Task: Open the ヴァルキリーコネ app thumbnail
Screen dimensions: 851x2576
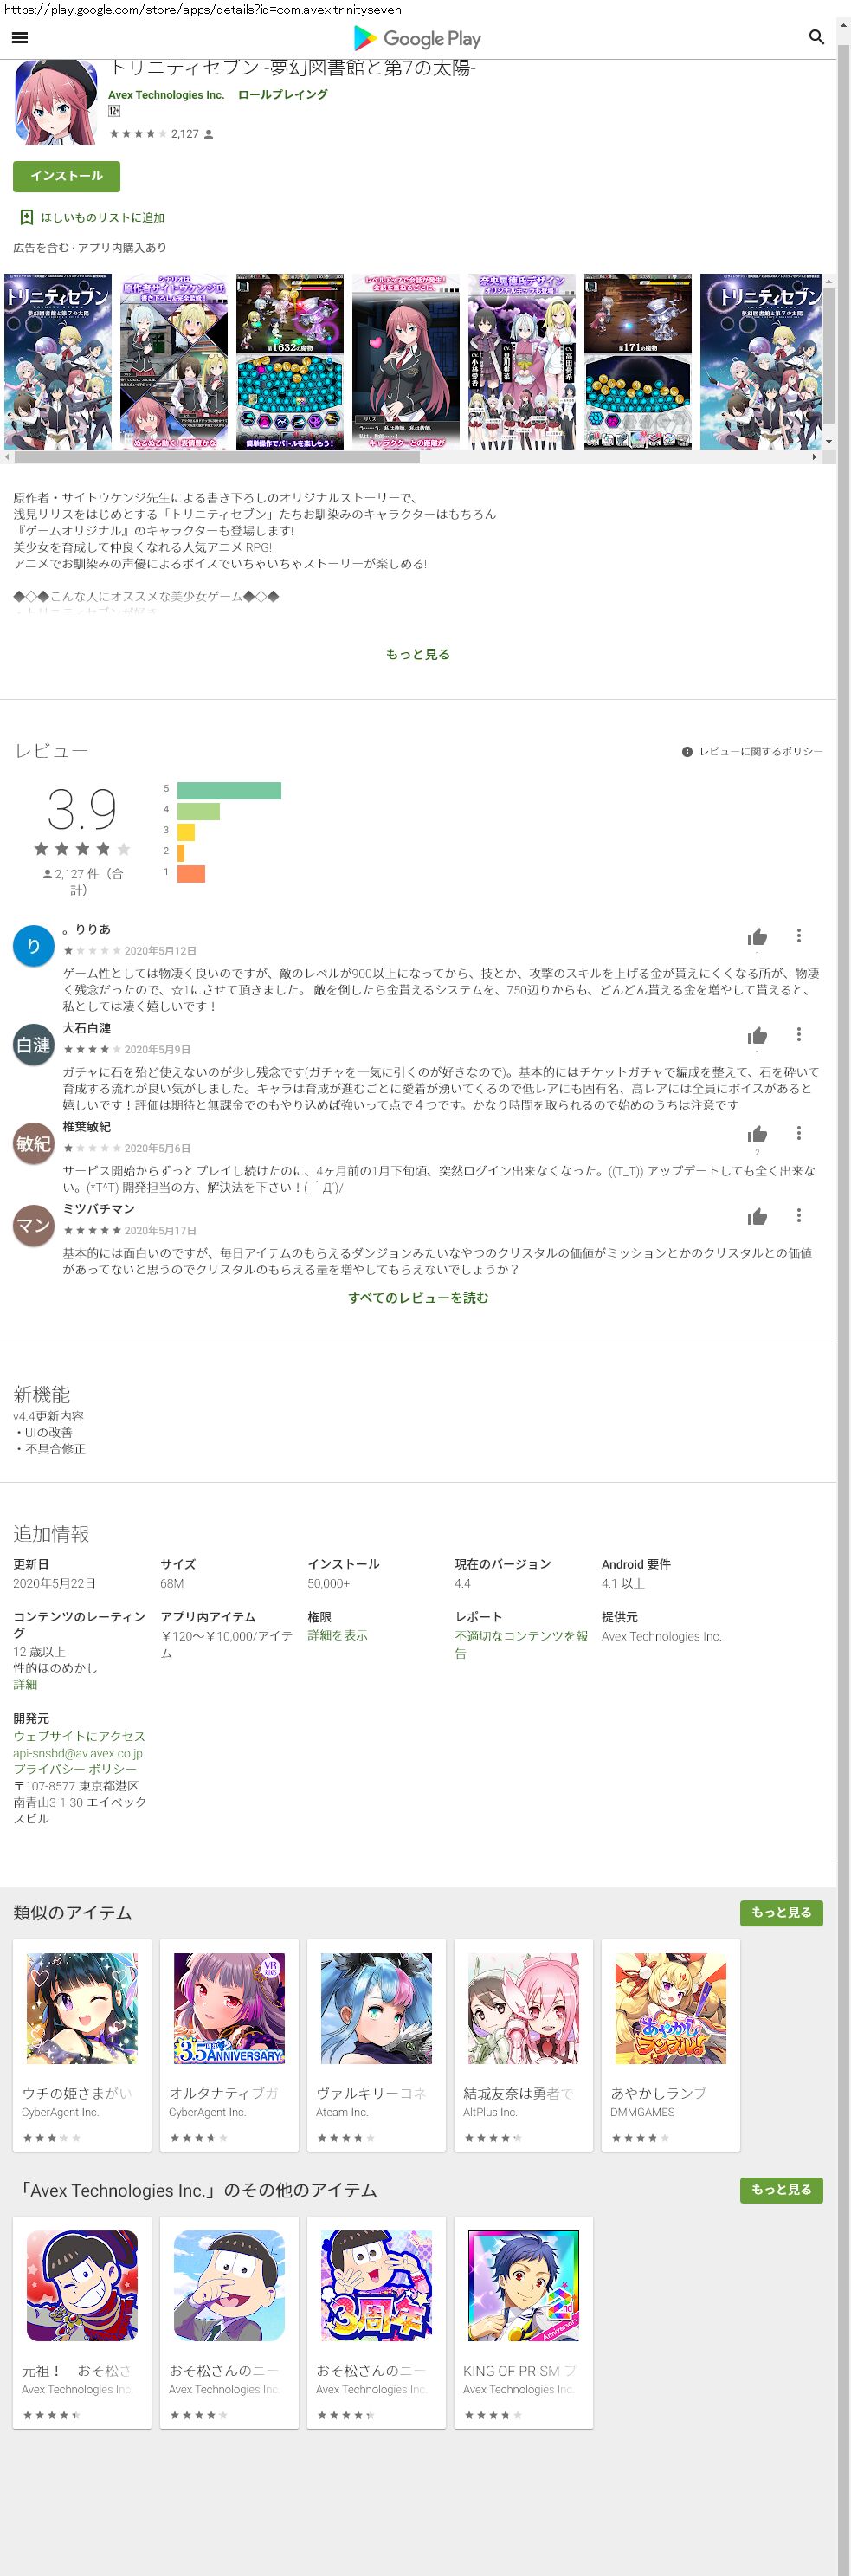Action: tap(376, 2009)
